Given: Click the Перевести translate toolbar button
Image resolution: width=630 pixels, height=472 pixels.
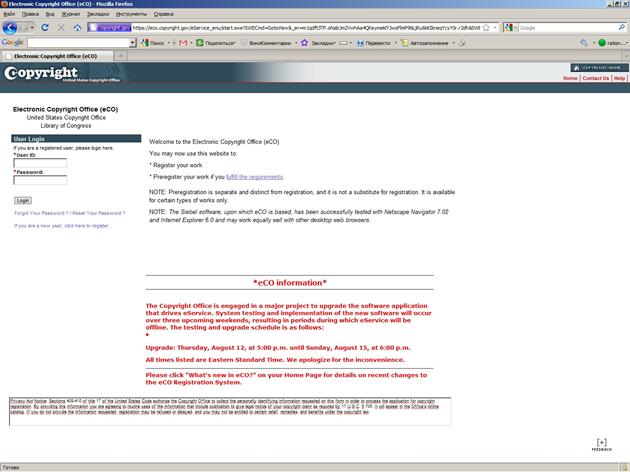Looking at the screenshot, I should tap(374, 43).
